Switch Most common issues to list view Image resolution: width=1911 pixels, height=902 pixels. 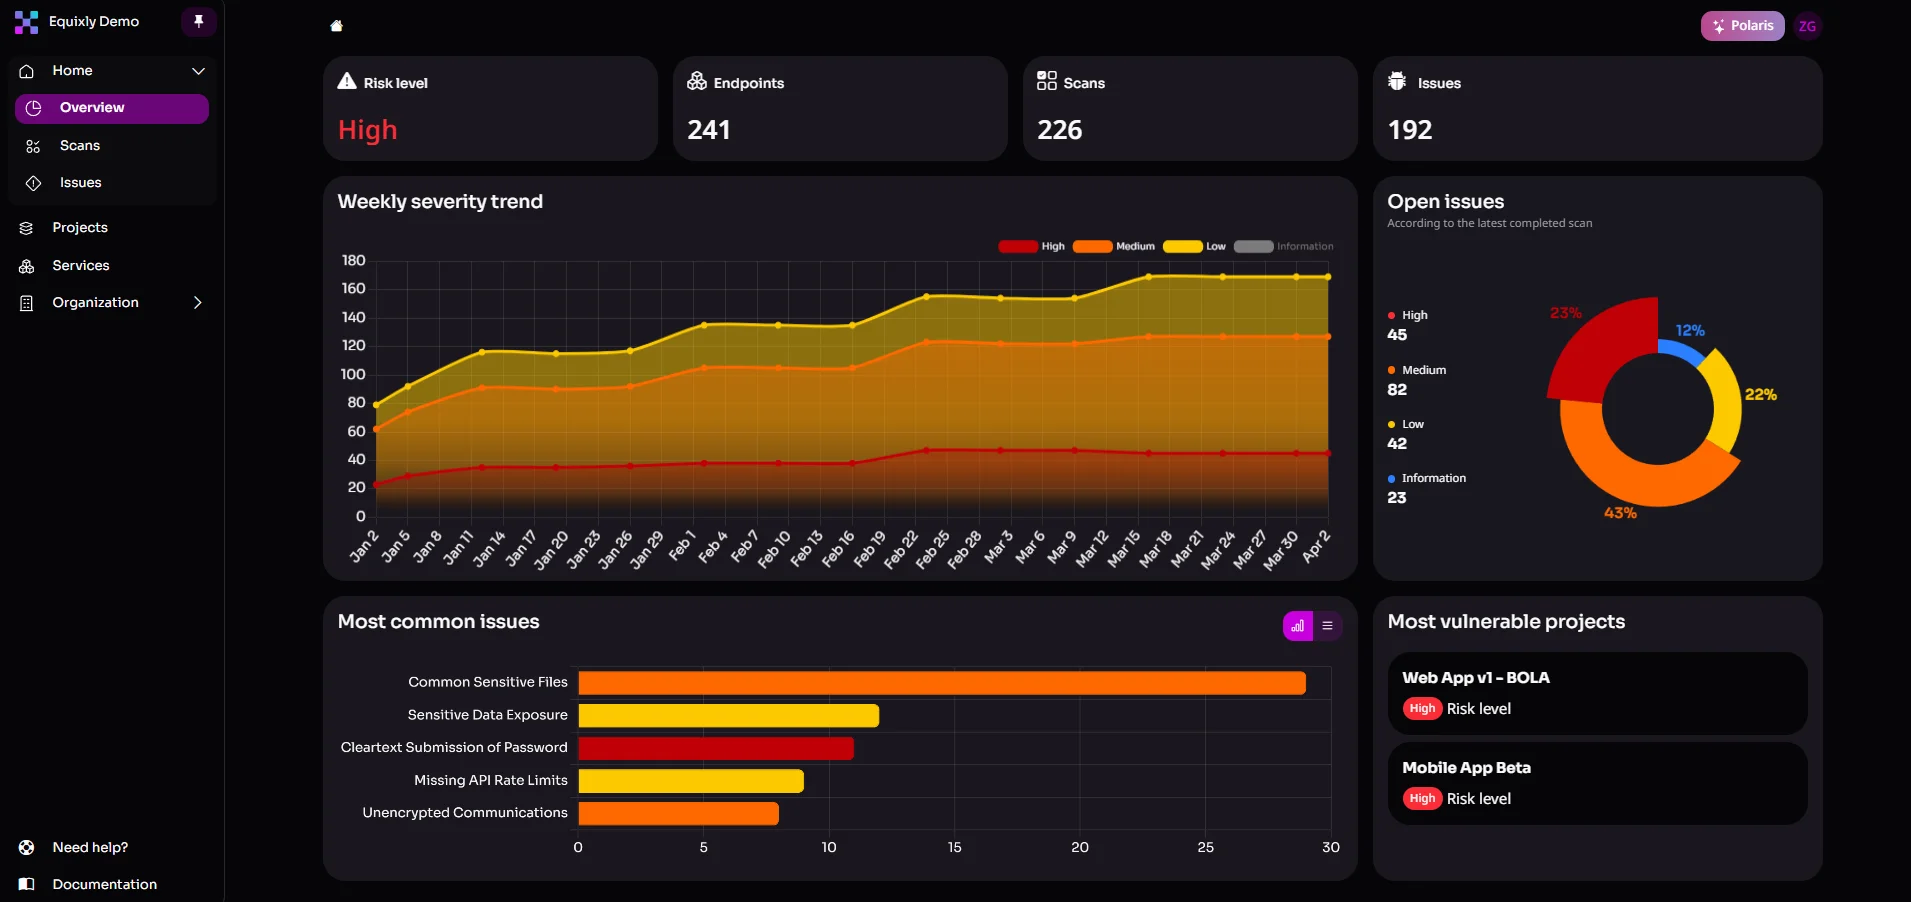coord(1327,625)
